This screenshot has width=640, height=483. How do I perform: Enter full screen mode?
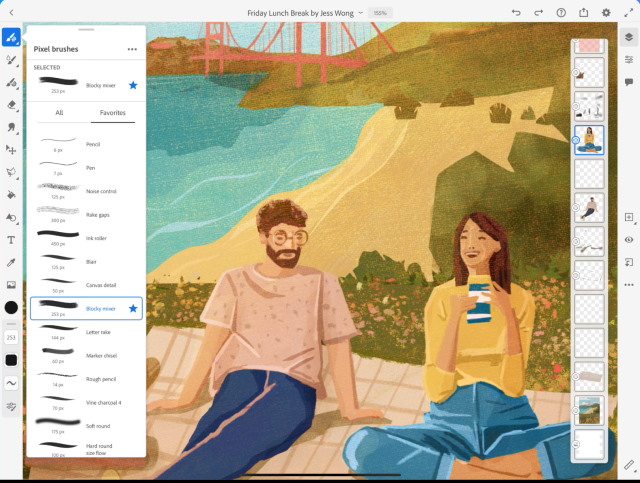pyautogui.click(x=629, y=13)
